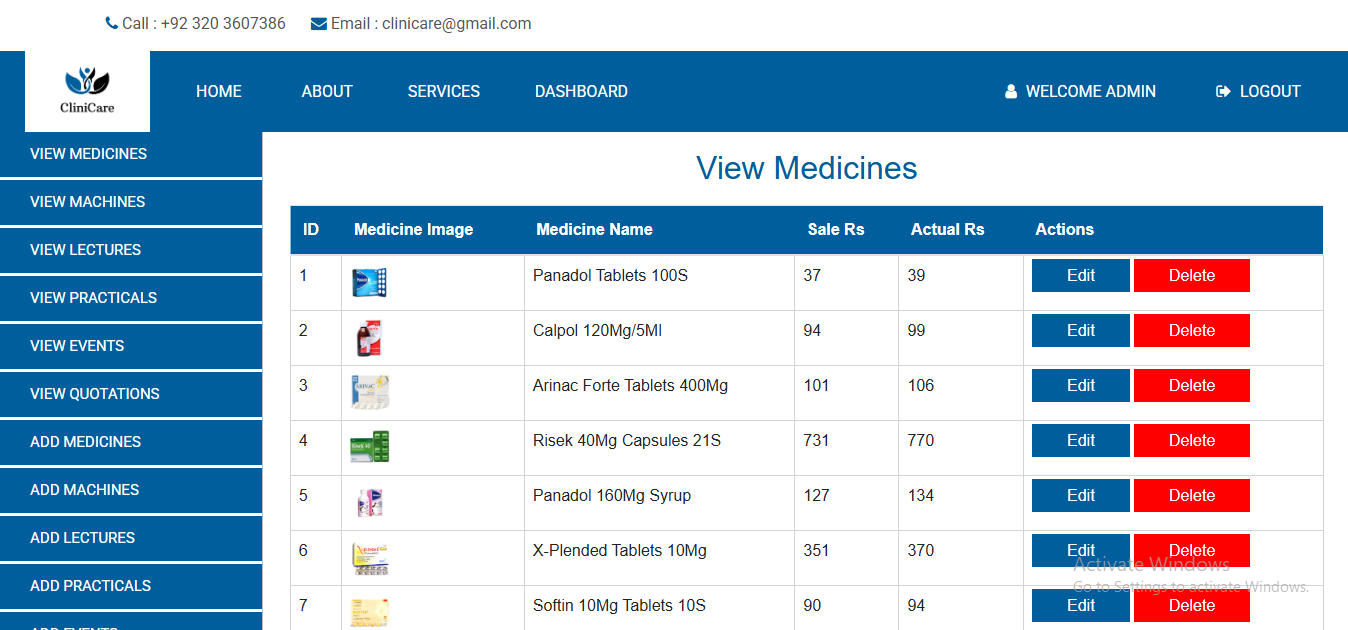Viewport: 1348px width, 630px height.
Task: Open the HOME nav item
Action: click(x=219, y=91)
